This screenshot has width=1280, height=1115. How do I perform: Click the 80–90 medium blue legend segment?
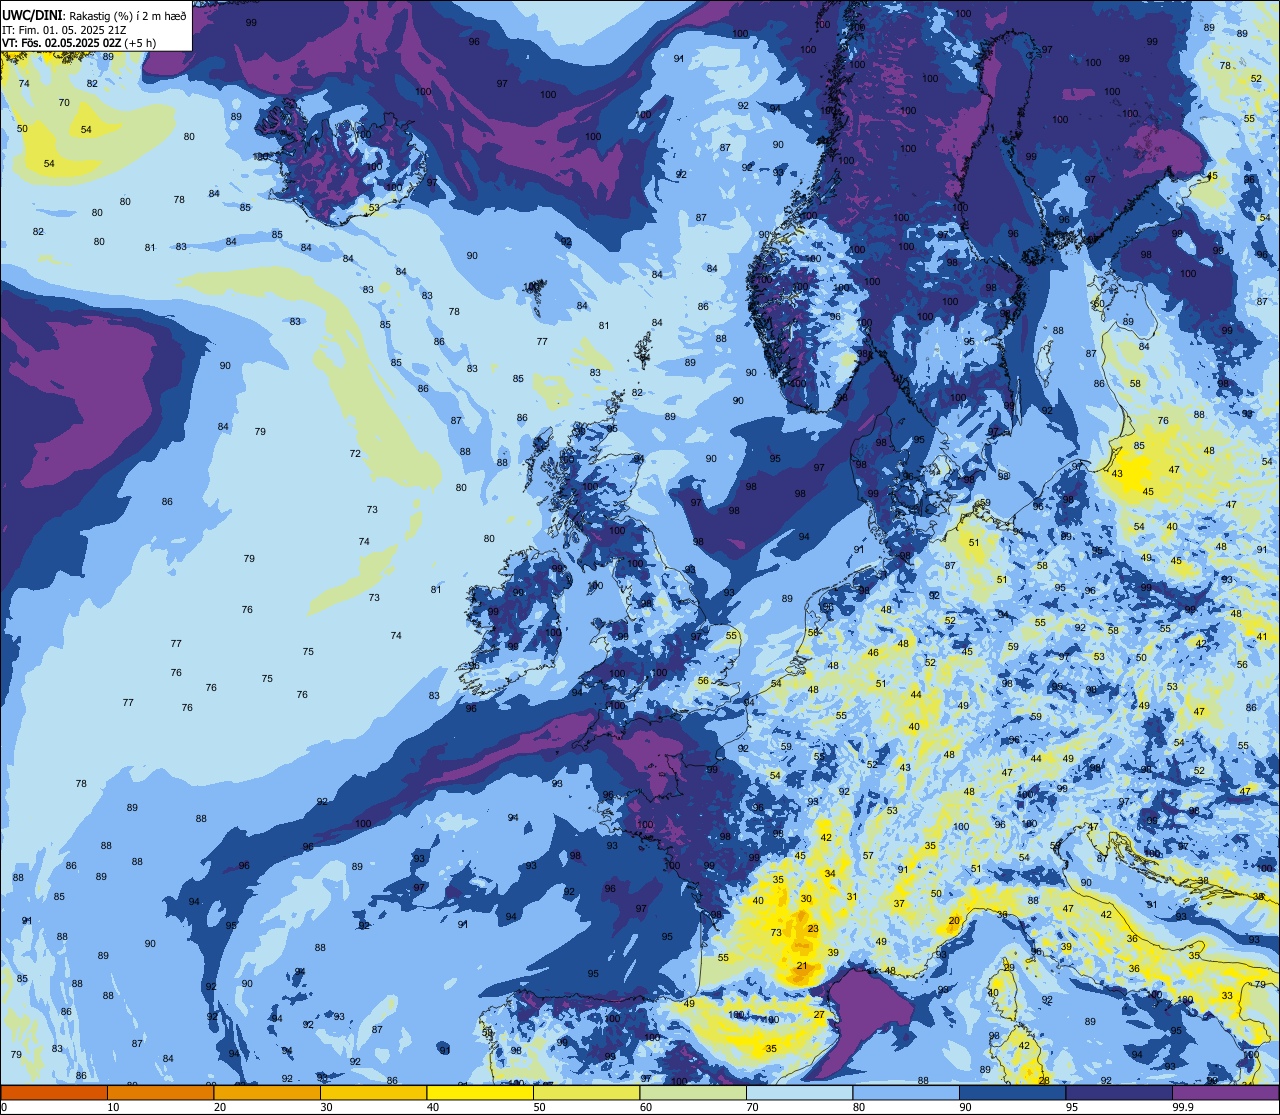pyautogui.click(x=906, y=1093)
